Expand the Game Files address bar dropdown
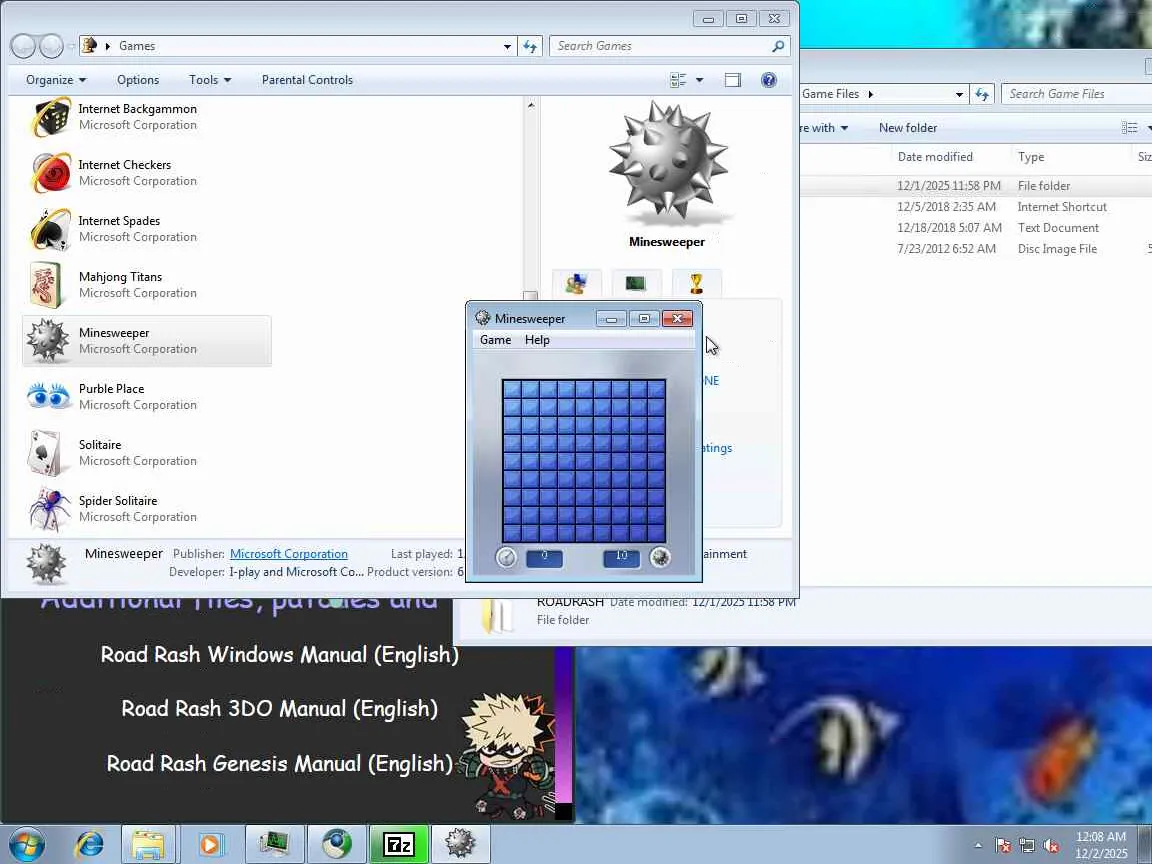The image size is (1152, 864). [959, 94]
